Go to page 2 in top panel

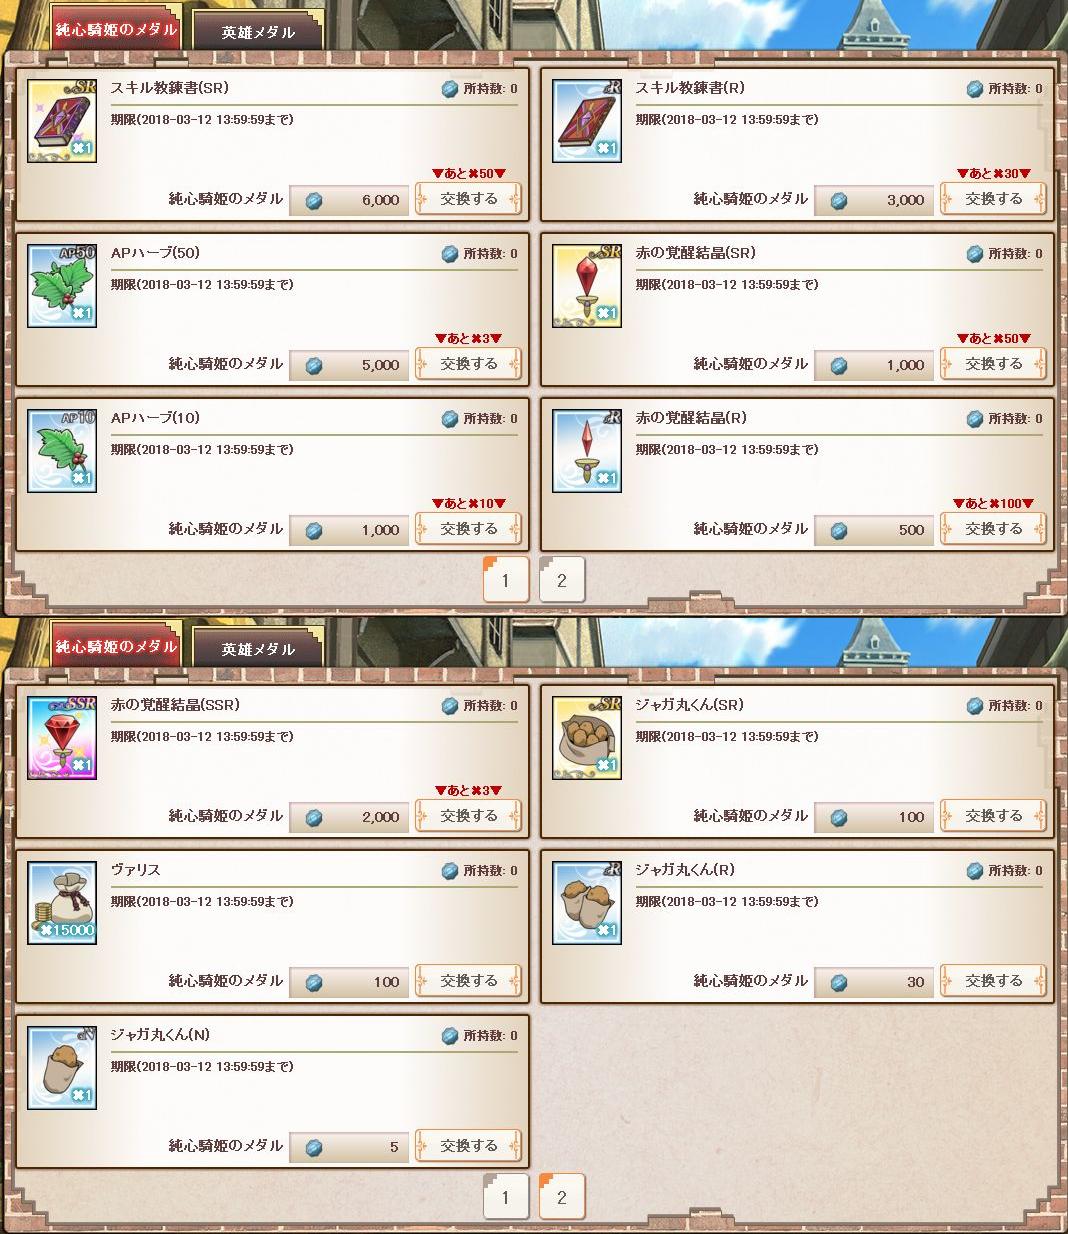(x=562, y=580)
